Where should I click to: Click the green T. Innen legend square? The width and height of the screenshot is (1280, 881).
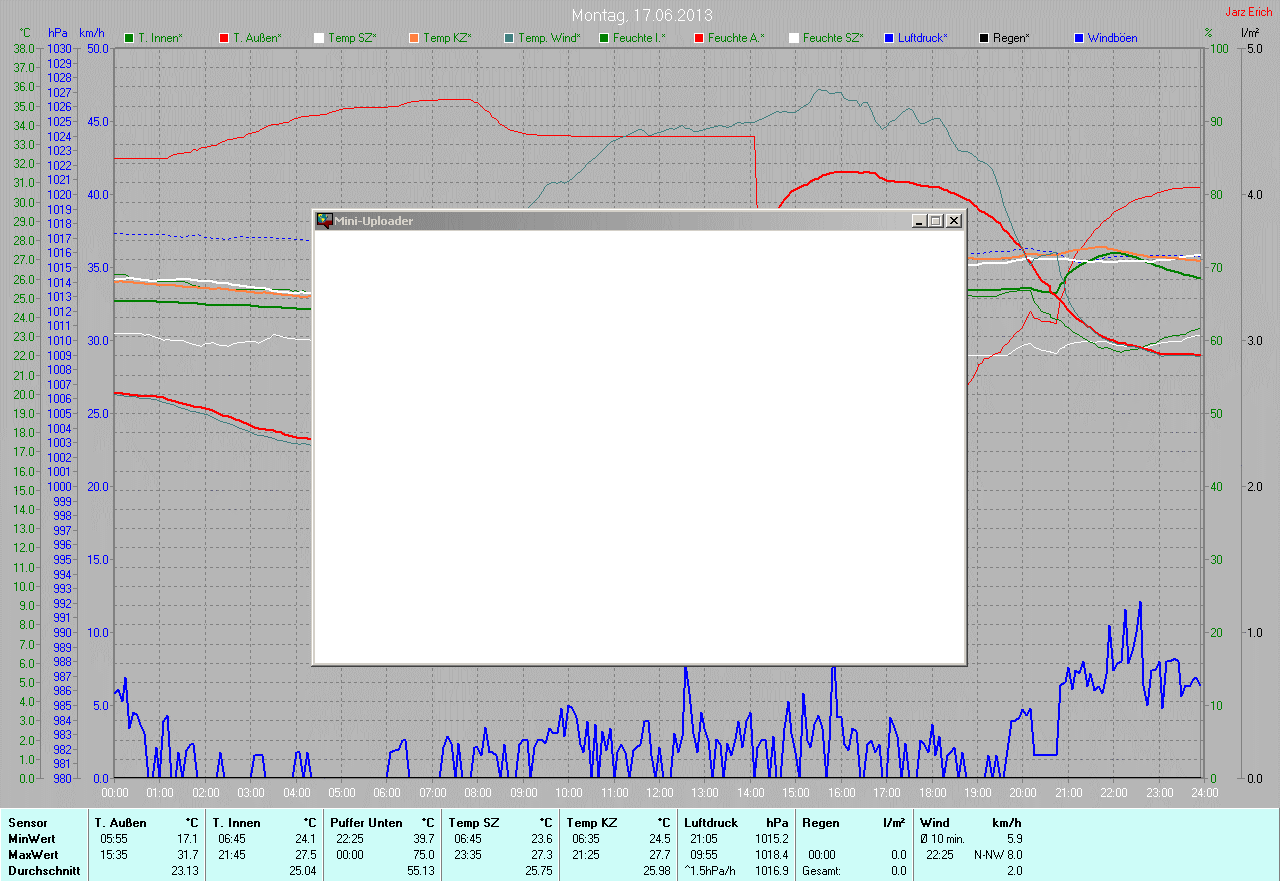coord(129,38)
